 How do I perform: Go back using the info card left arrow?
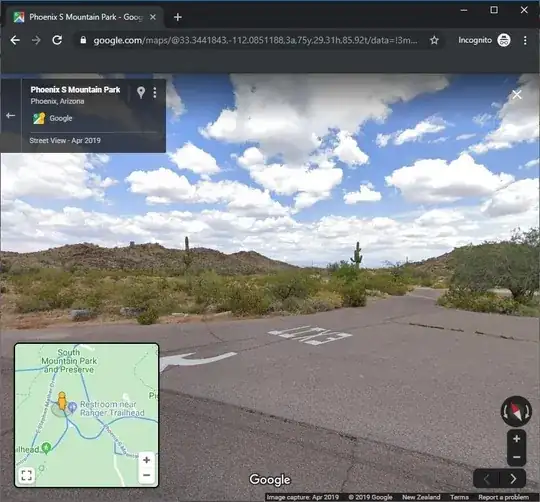pyautogui.click(x=11, y=116)
